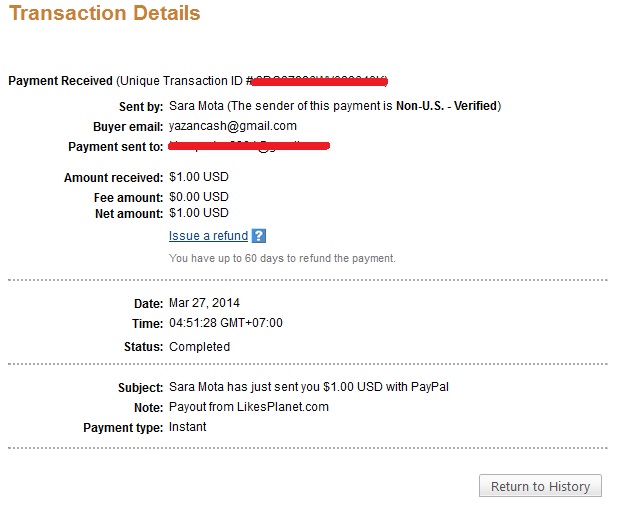This screenshot has width=629, height=507.
Task: Click the help icon beside Issue a refund
Action: [259, 237]
